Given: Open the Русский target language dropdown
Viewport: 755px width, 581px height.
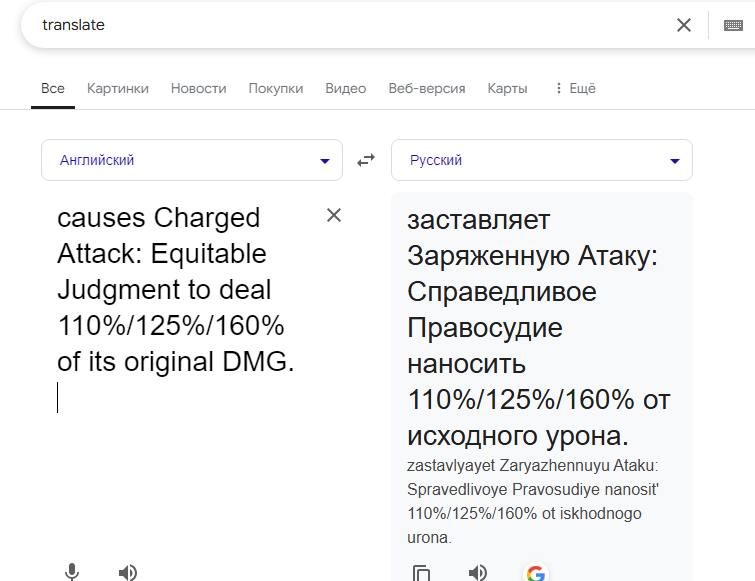Looking at the screenshot, I should 542,160.
